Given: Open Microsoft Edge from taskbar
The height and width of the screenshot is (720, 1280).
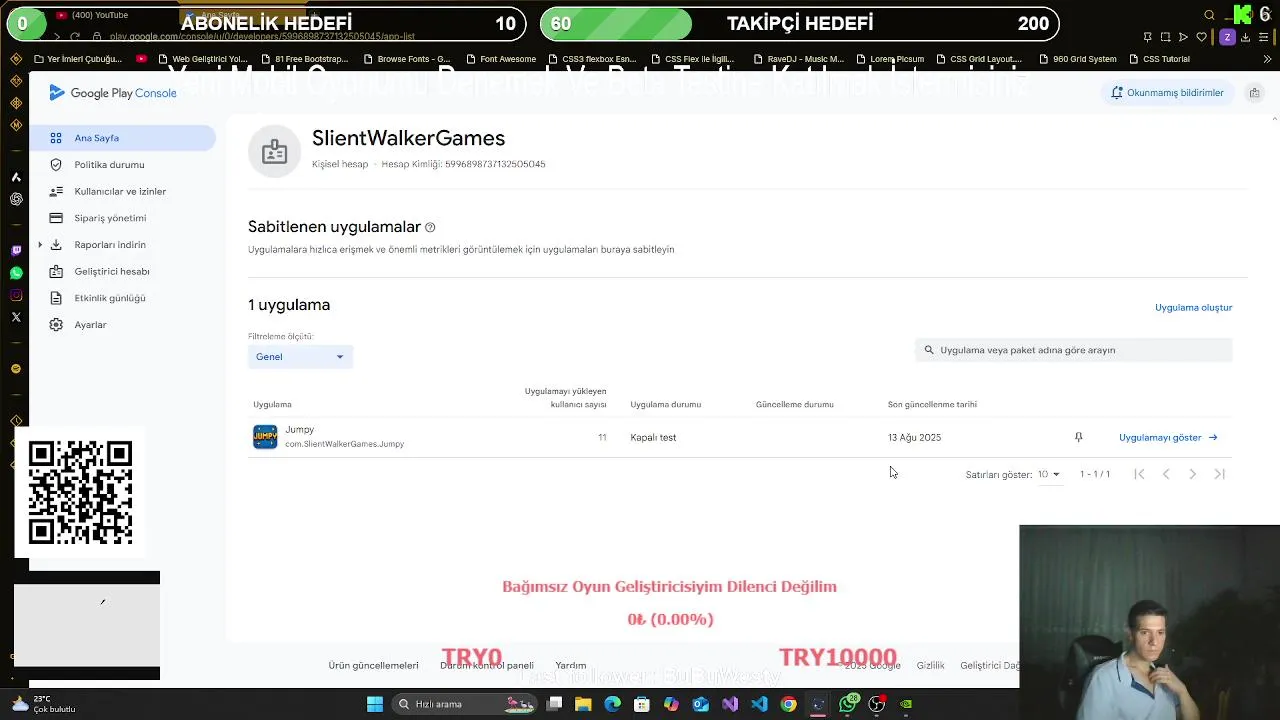Looking at the screenshot, I should click(613, 704).
